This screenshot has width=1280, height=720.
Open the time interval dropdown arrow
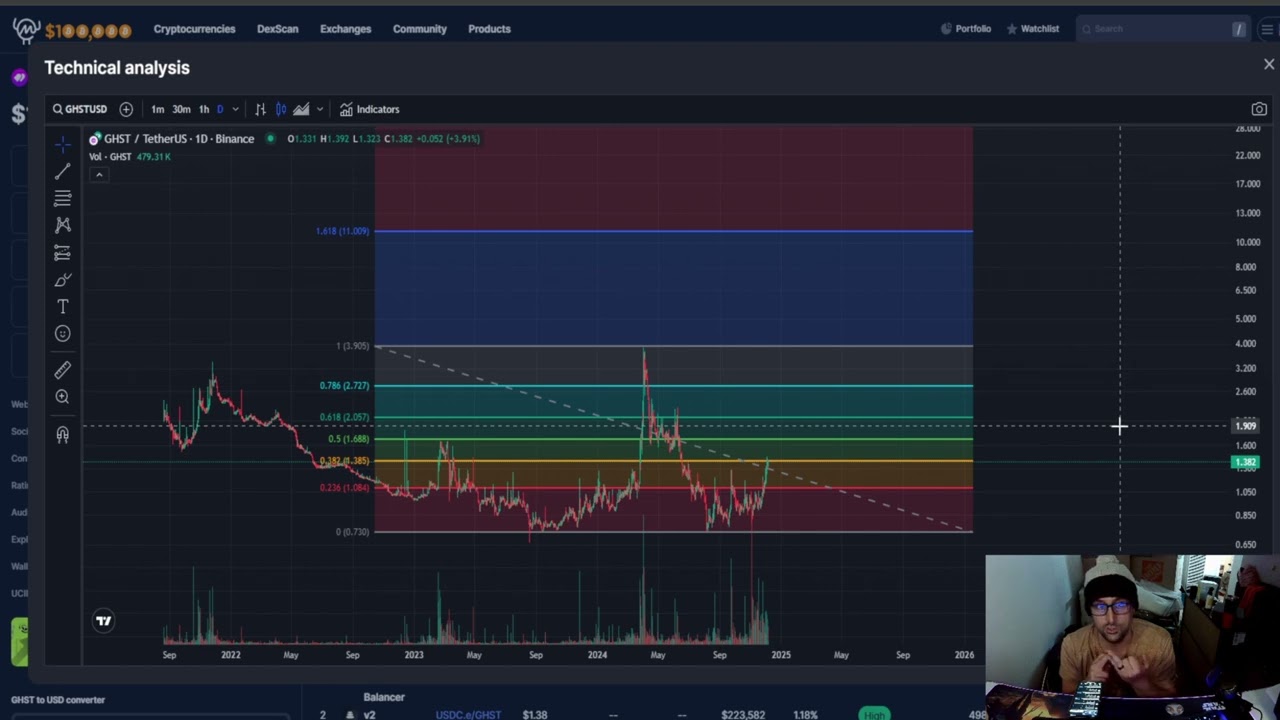(235, 109)
